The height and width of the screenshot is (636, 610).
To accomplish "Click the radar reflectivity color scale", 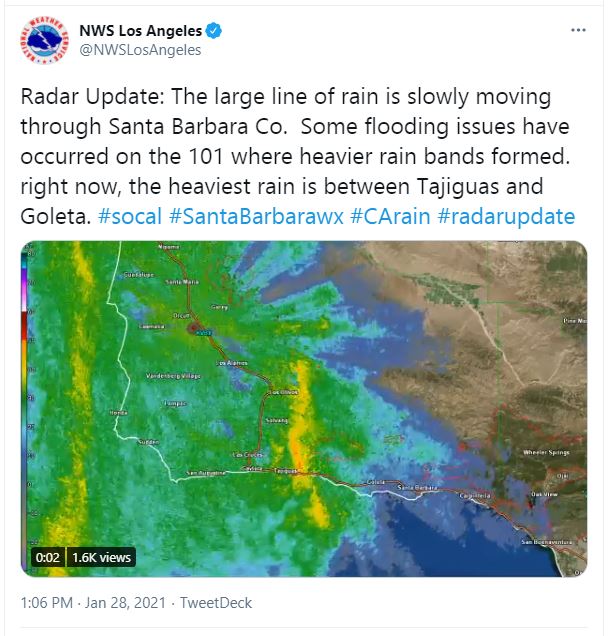I will point(25,406).
